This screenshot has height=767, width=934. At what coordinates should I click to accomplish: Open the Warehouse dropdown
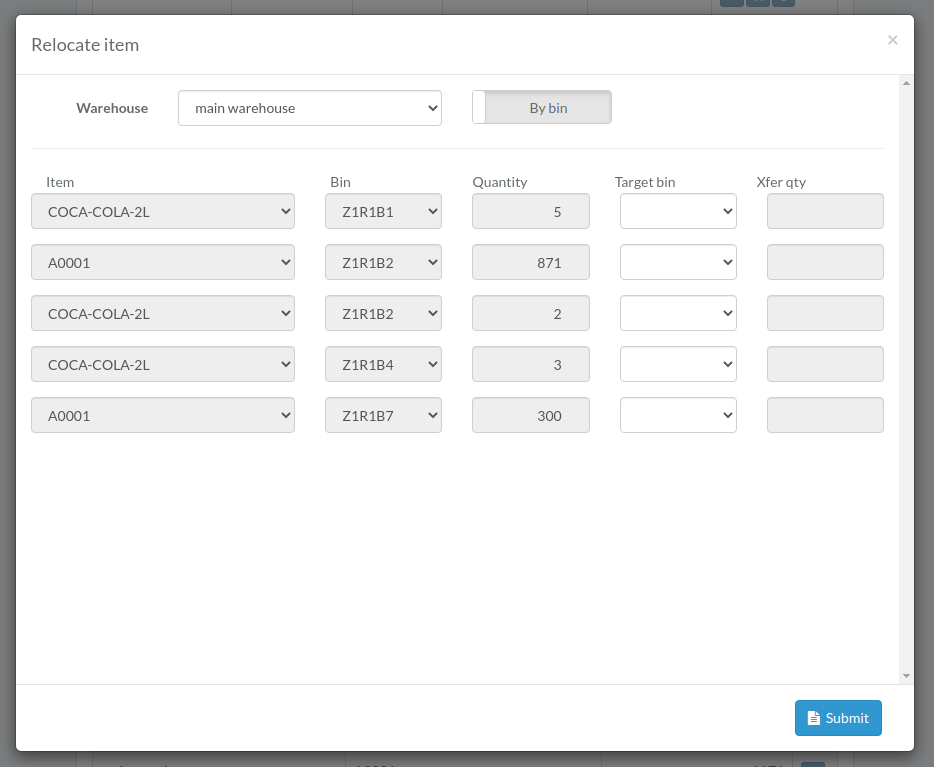310,108
